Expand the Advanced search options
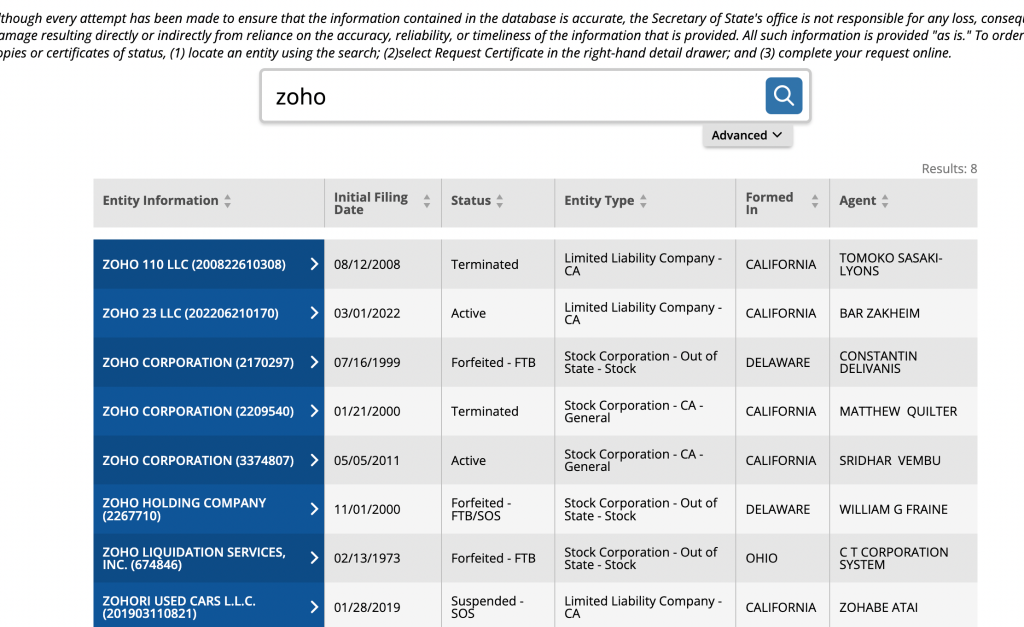The image size is (1024, 627). (747, 135)
